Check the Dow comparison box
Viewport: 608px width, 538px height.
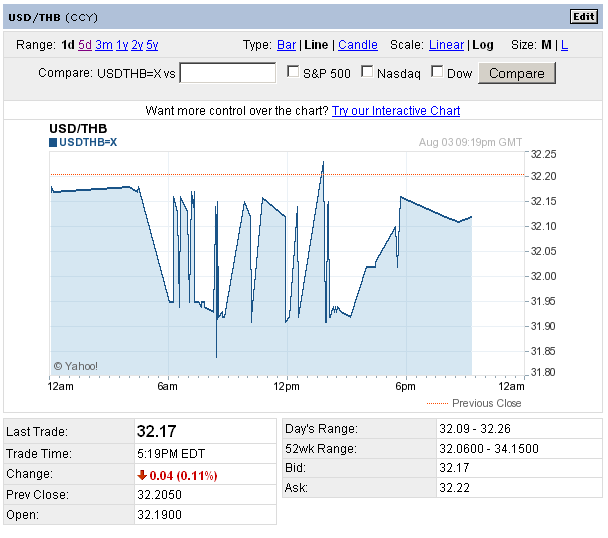click(437, 72)
